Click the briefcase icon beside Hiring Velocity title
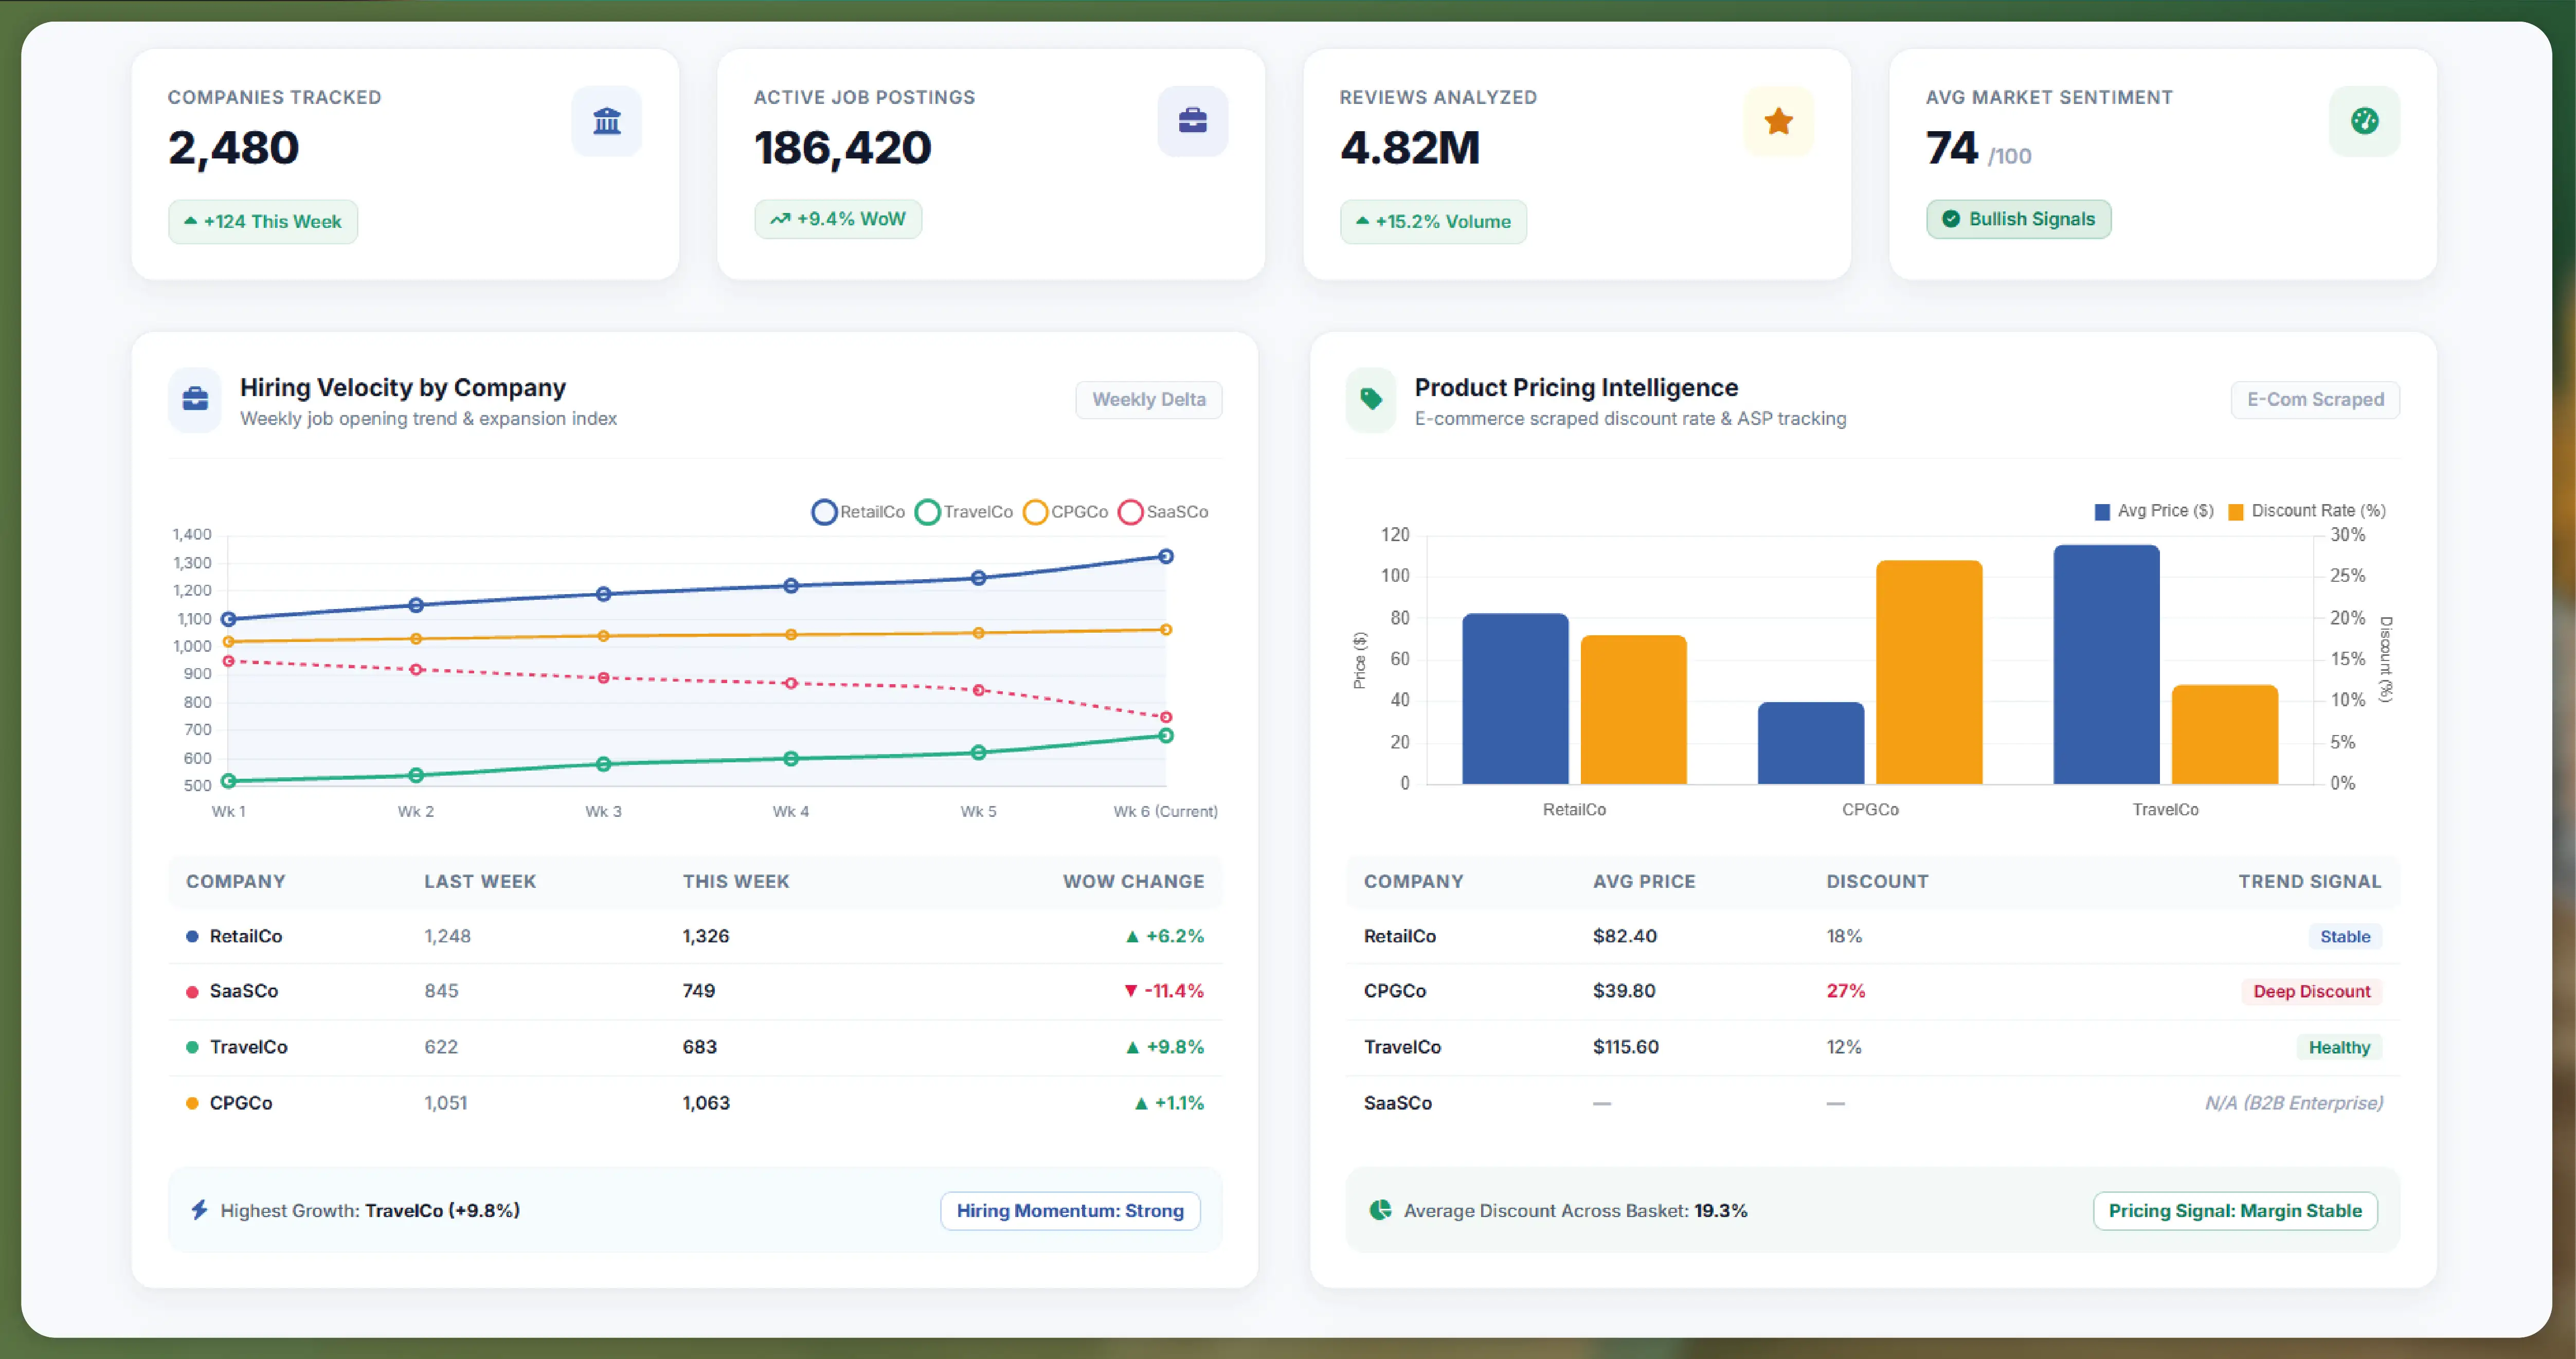 [x=195, y=399]
